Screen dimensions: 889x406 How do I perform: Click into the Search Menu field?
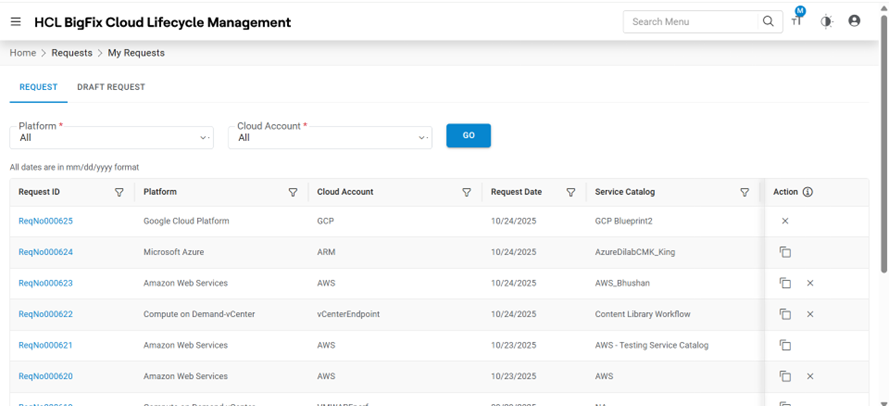tap(690, 21)
